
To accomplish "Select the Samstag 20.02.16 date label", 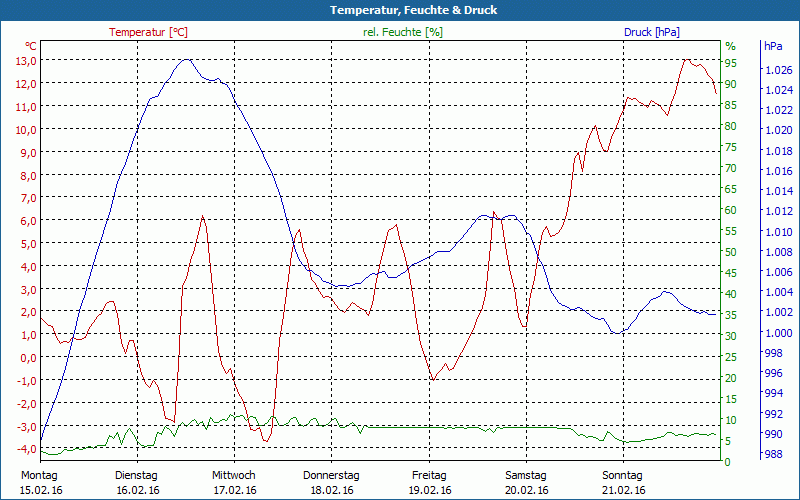I will [x=526, y=482].
